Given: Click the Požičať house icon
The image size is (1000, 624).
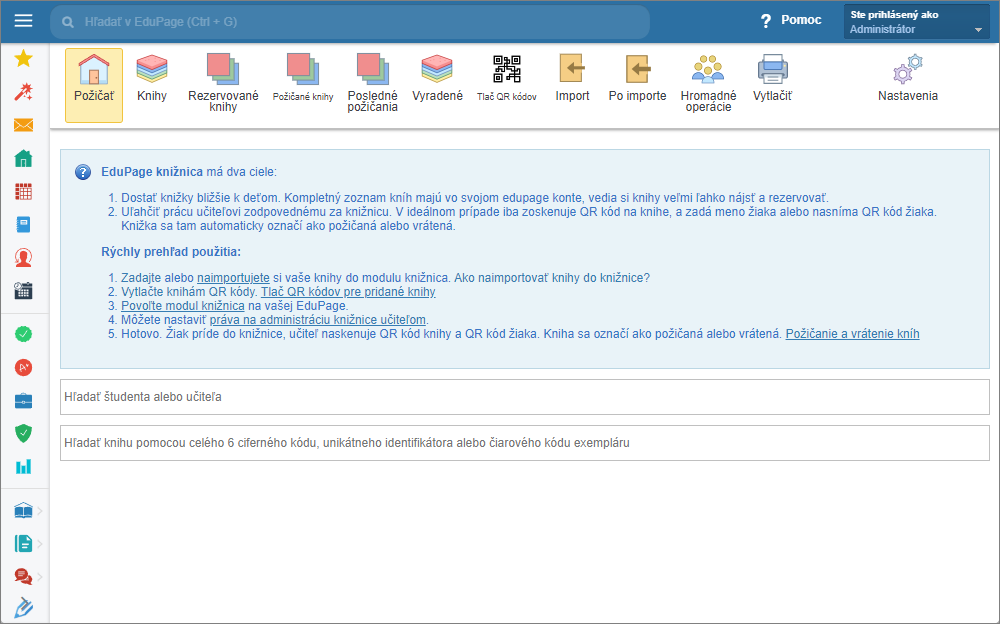Looking at the screenshot, I should [x=94, y=72].
